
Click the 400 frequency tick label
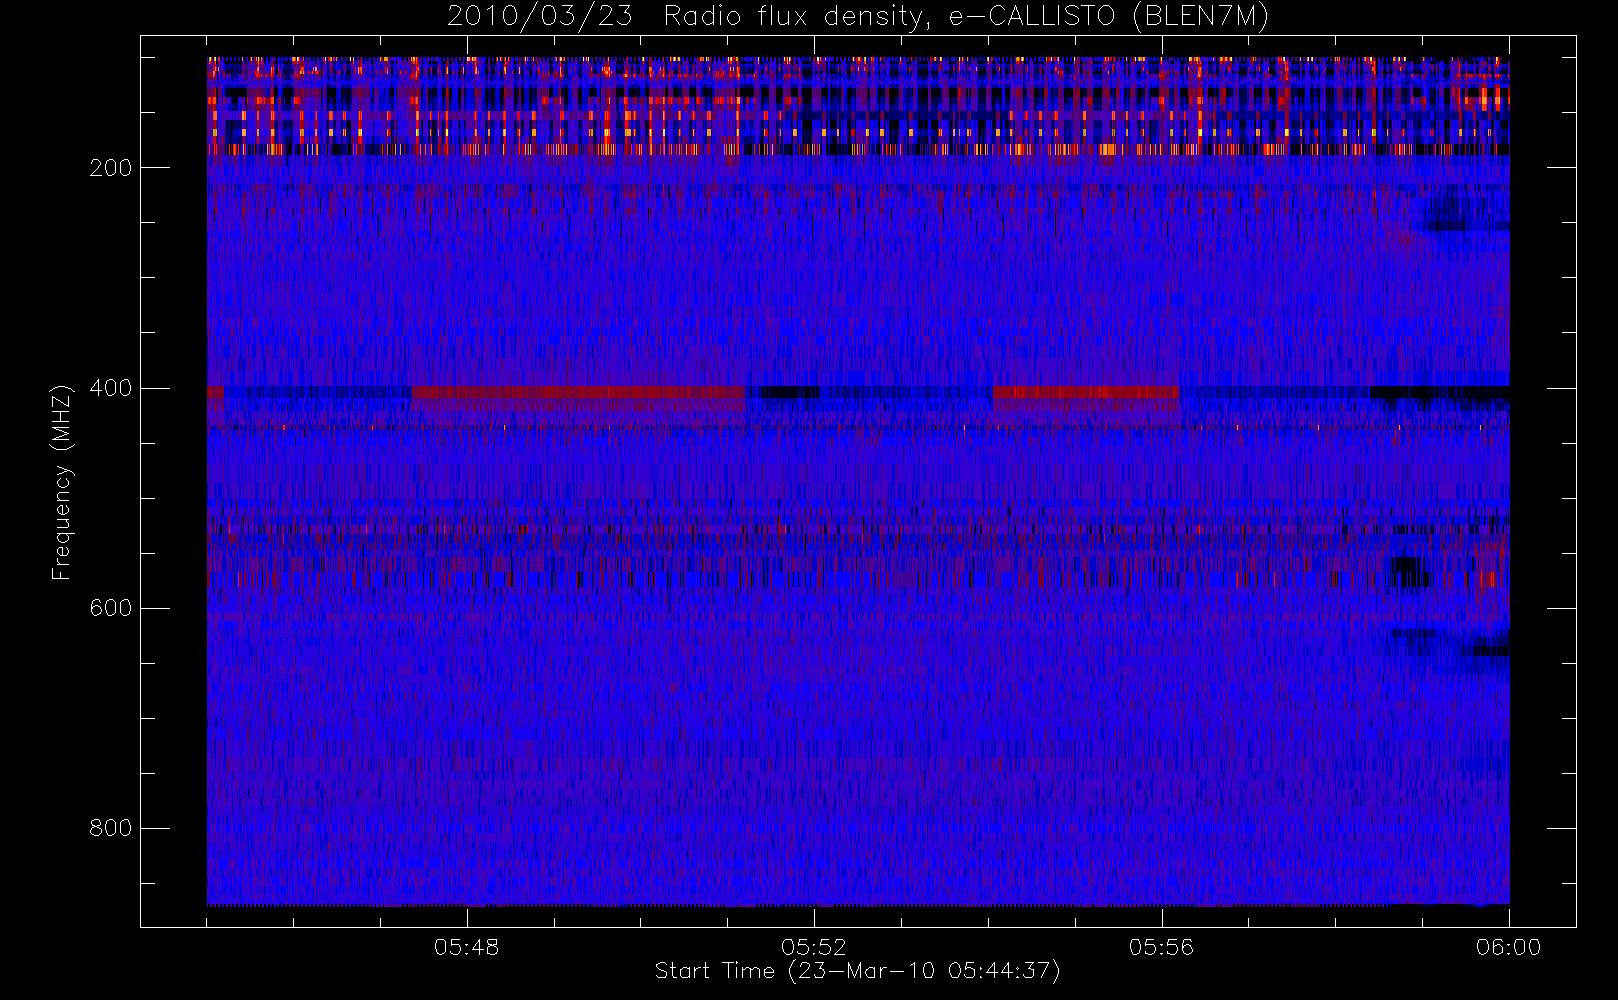(x=110, y=388)
